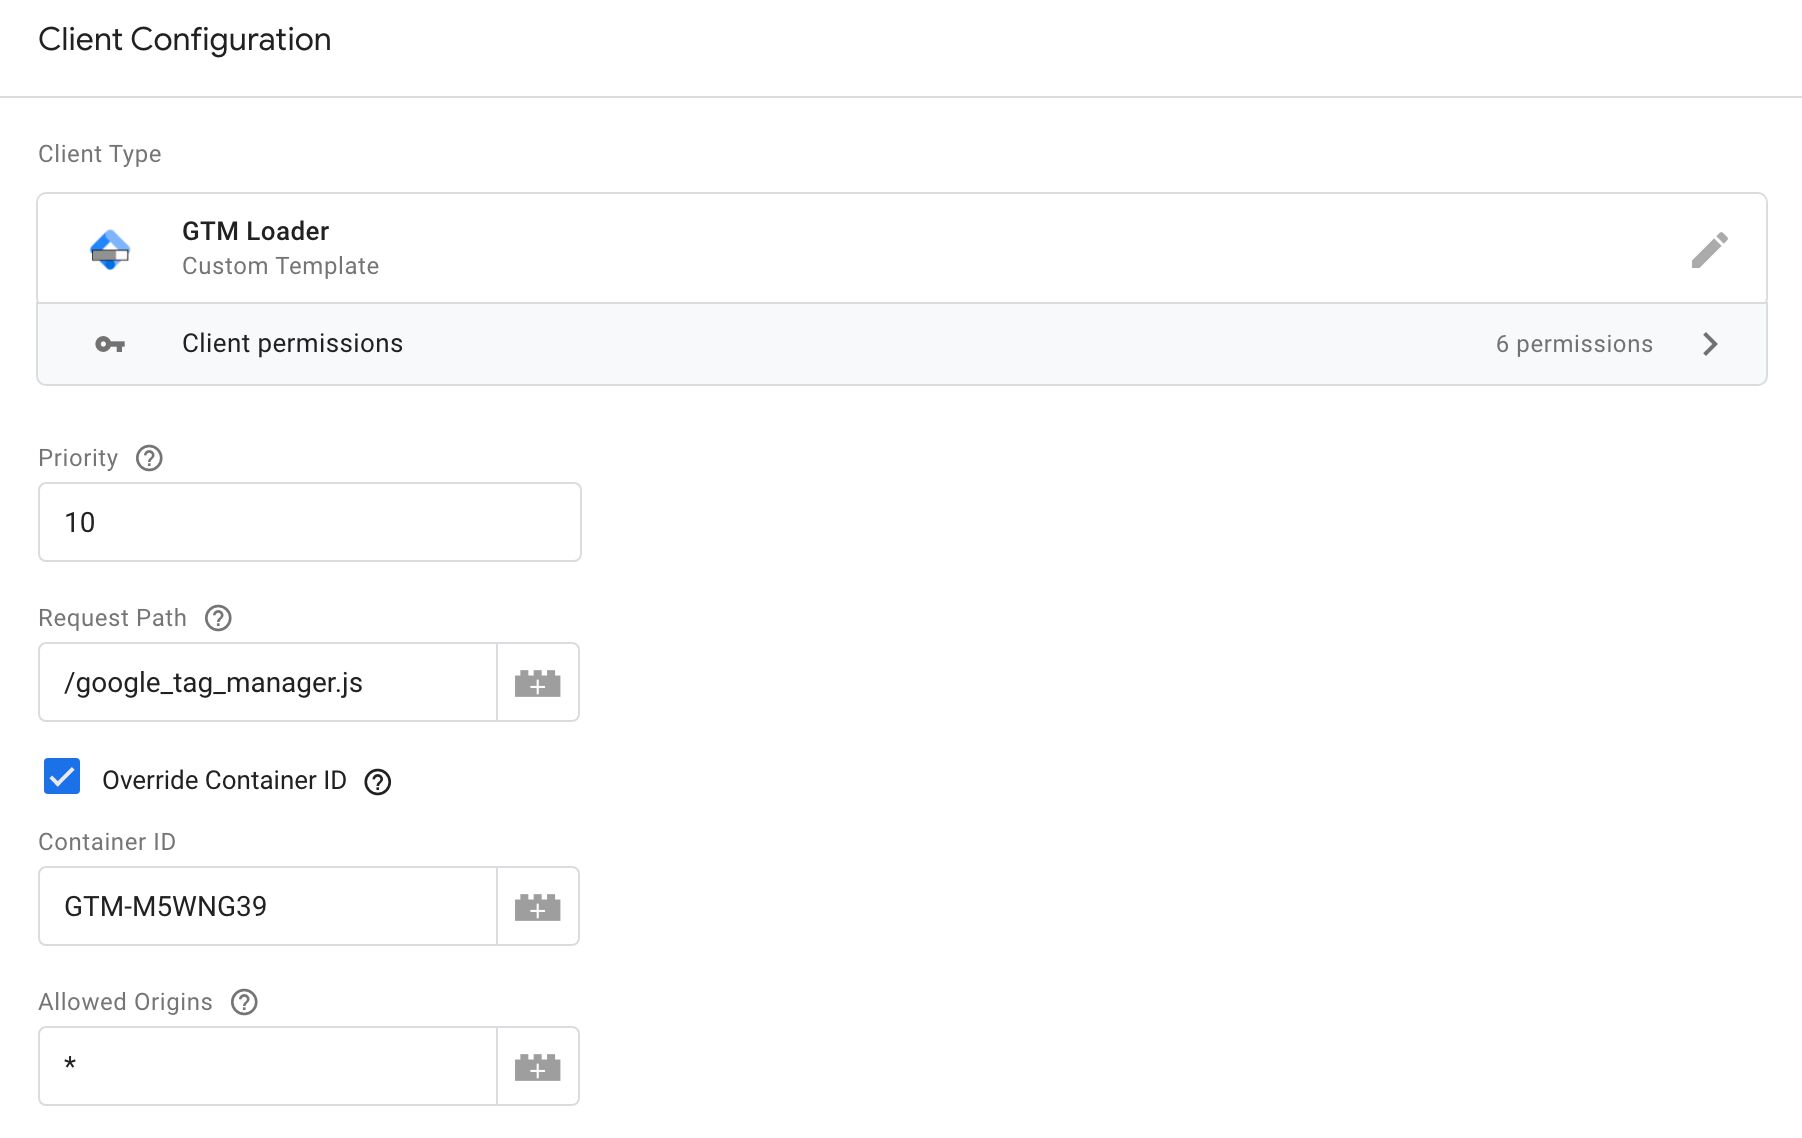Image resolution: width=1802 pixels, height=1138 pixels.
Task: Click the 'Client Type' section label
Action: (100, 154)
